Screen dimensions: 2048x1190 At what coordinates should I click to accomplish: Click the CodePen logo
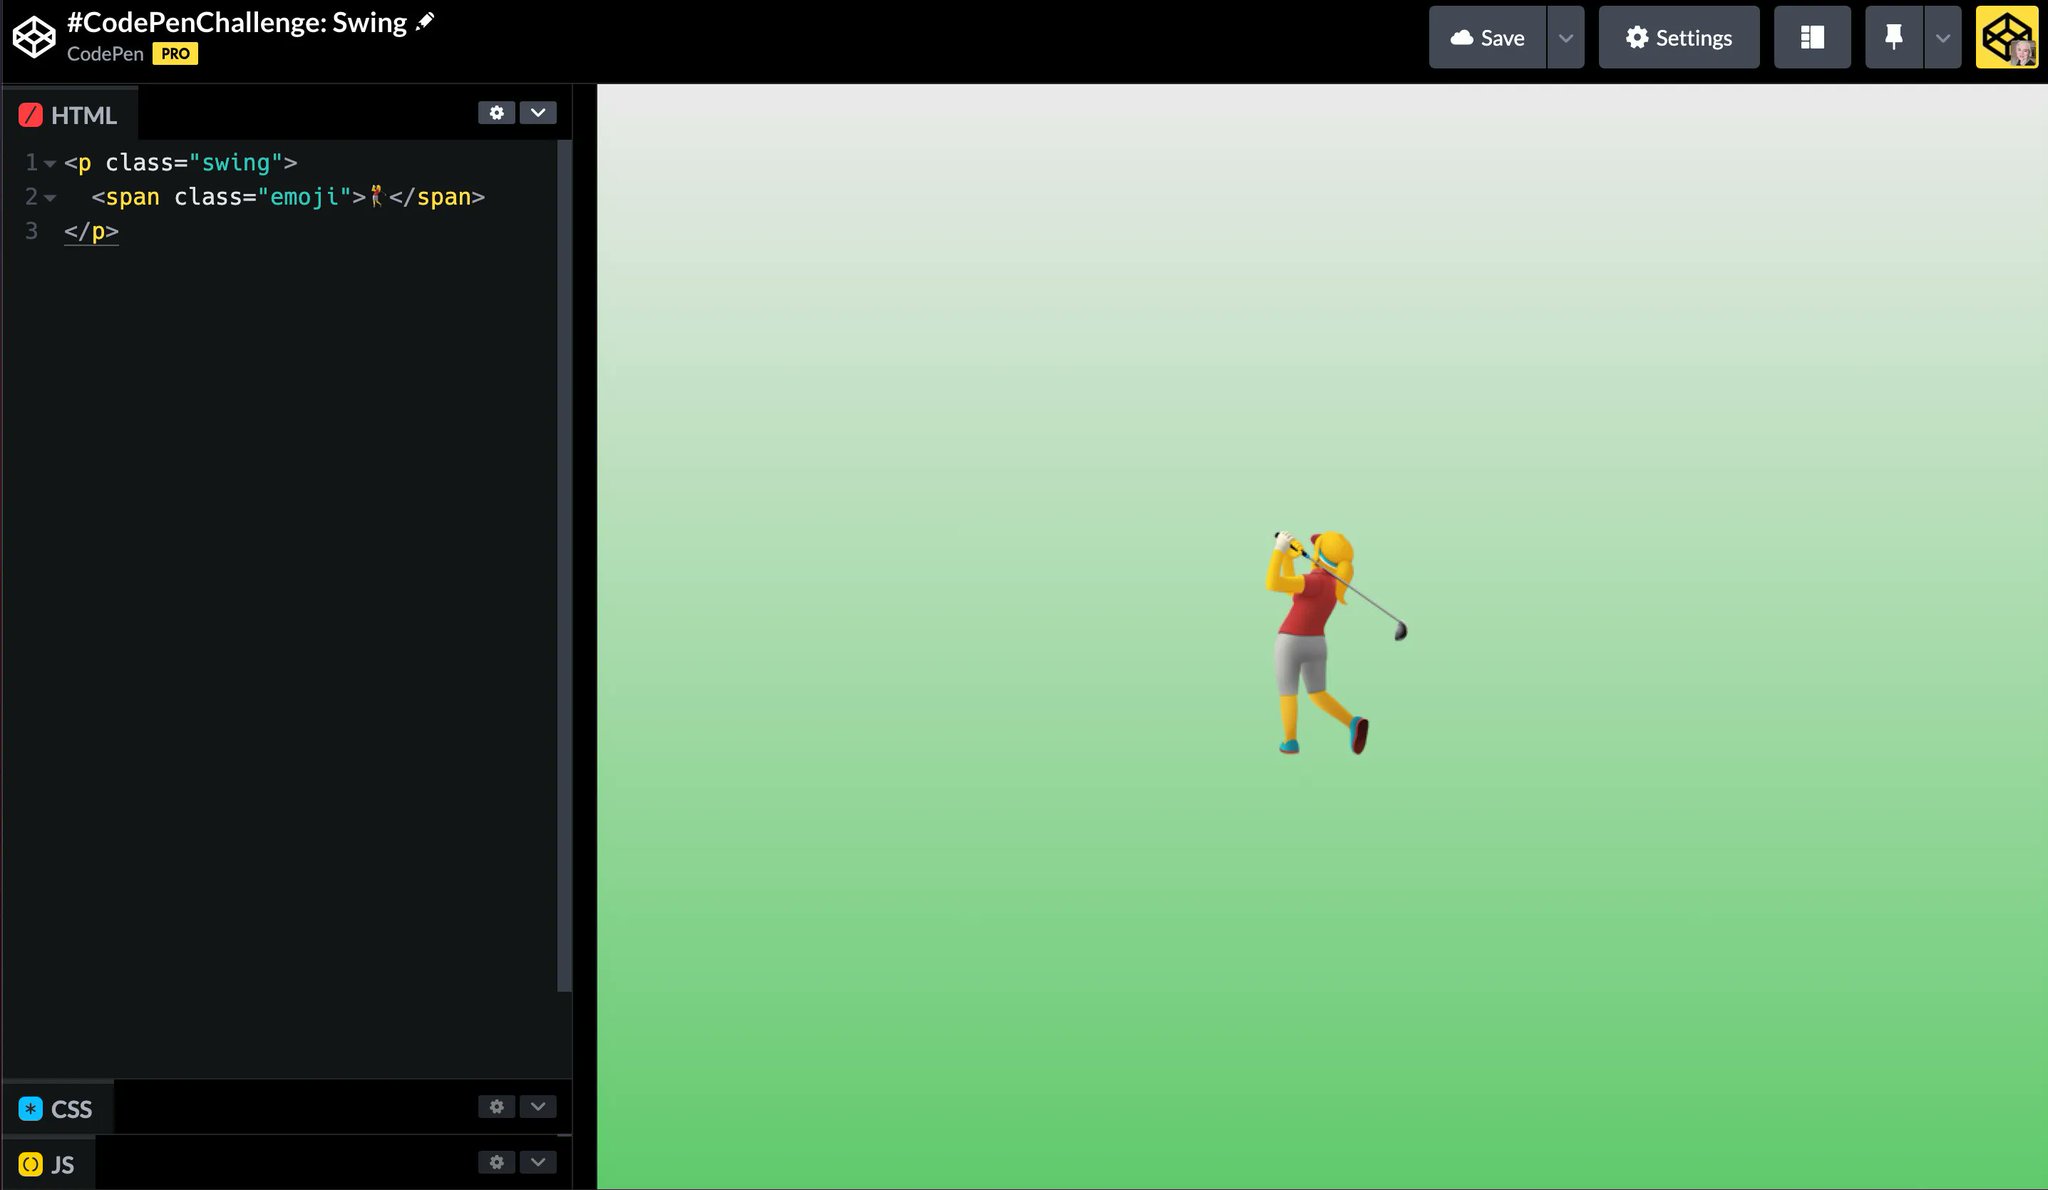click(34, 37)
